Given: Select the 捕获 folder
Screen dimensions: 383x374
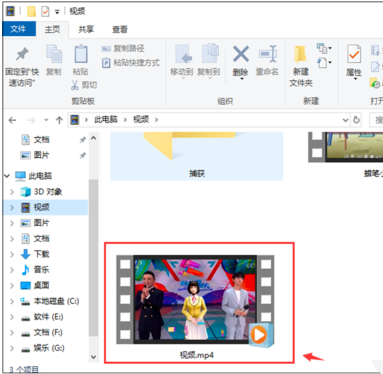Looking at the screenshot, I should point(197,156).
